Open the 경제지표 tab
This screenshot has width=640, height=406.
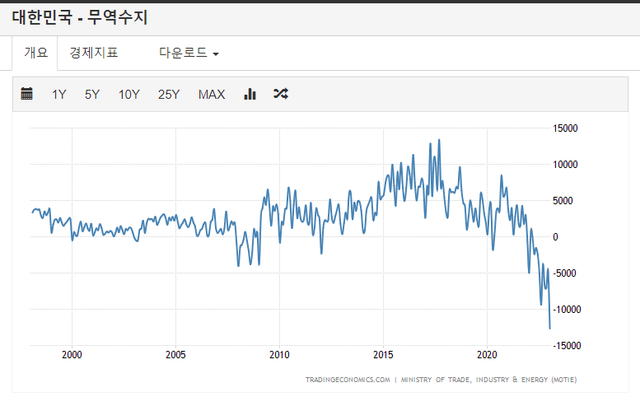click(x=93, y=53)
